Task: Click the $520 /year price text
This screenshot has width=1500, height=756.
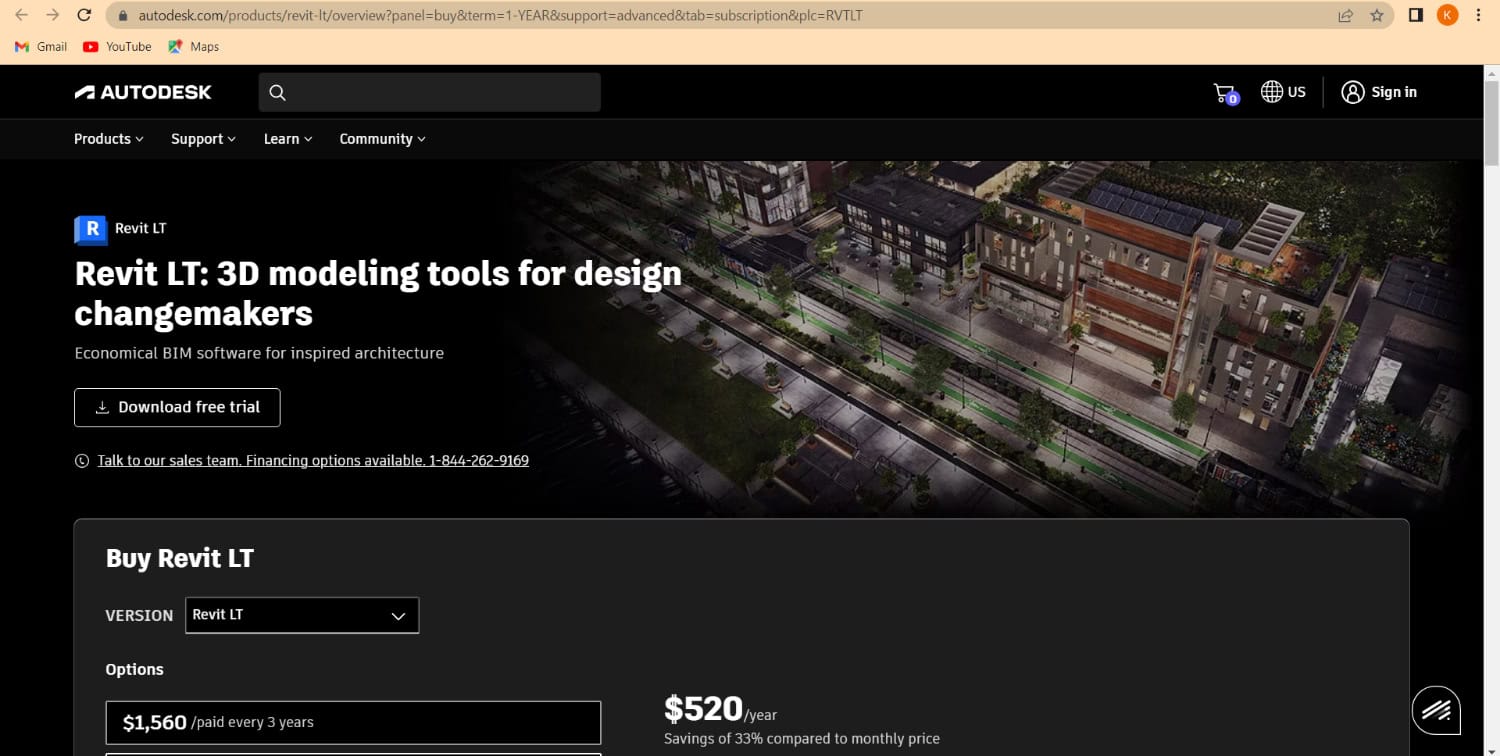Action: coord(720,710)
